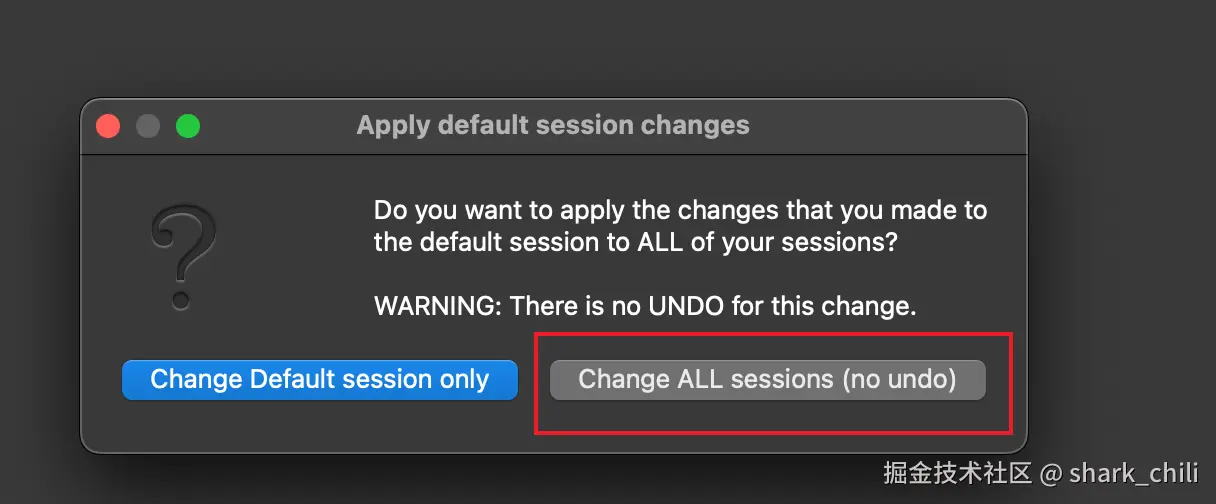Viewport: 1216px width, 504px height.
Task: Click the word "UNDO" in the warning
Action: click(x=685, y=306)
